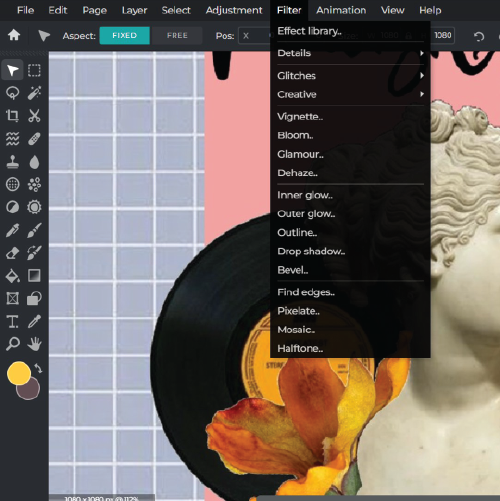Select the Crop tool
Viewport: 500px width, 501px height.
coord(13,116)
